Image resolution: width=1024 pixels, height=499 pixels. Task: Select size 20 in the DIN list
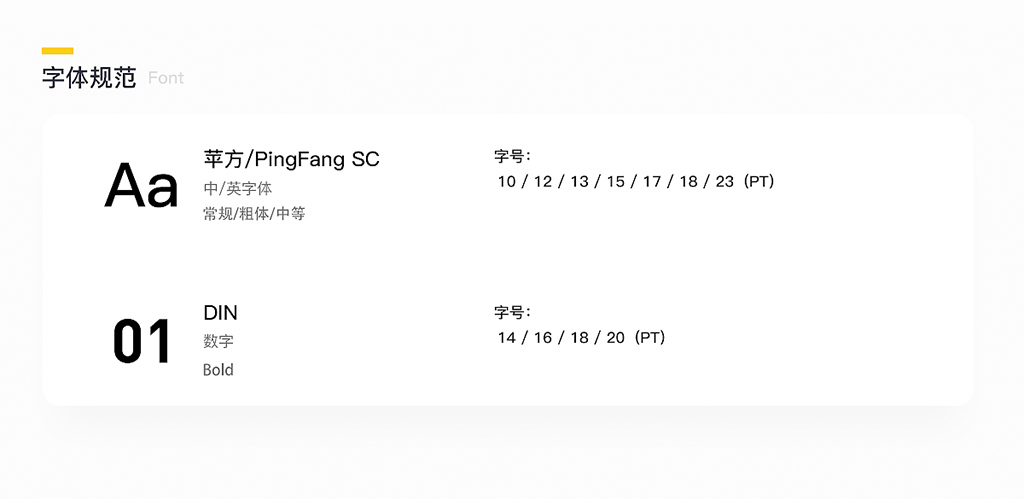click(616, 338)
